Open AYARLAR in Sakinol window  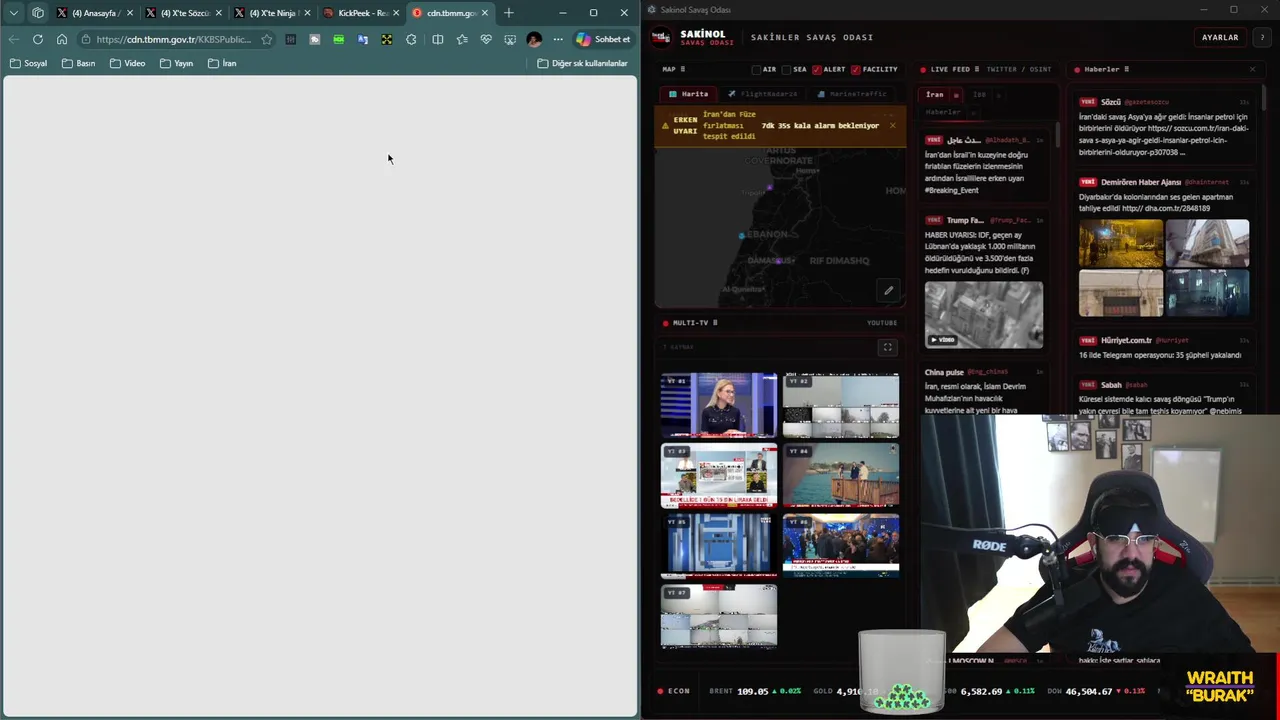(1220, 37)
